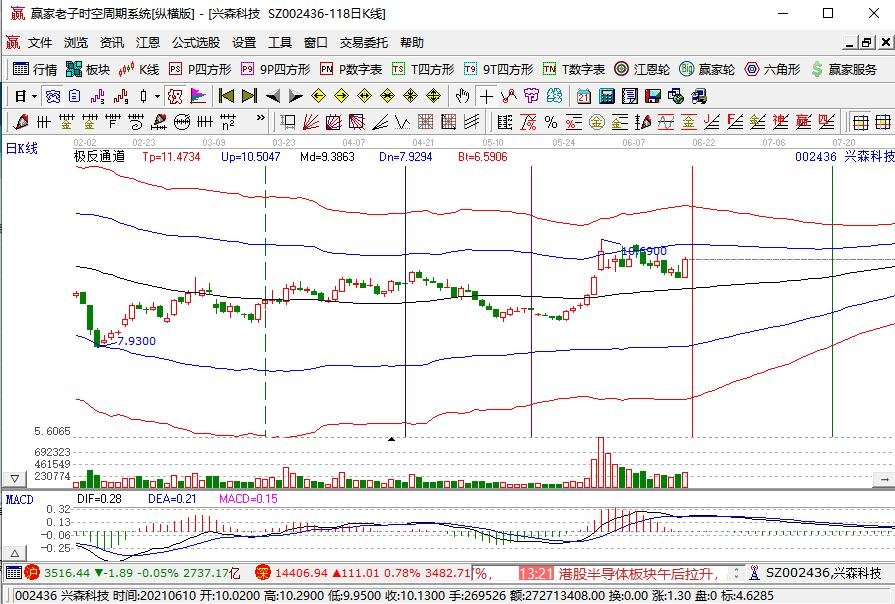Viewport: 895px width, 604px height.
Task: Select the hand pan tool
Action: (x=463, y=96)
